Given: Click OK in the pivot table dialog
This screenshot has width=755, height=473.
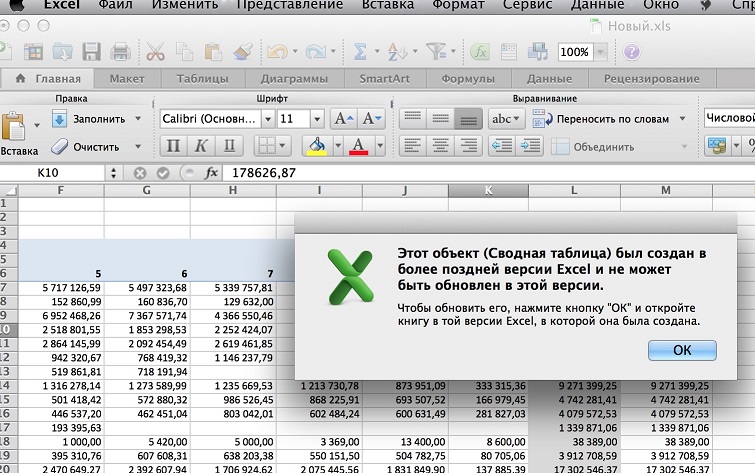Looking at the screenshot, I should click(682, 350).
